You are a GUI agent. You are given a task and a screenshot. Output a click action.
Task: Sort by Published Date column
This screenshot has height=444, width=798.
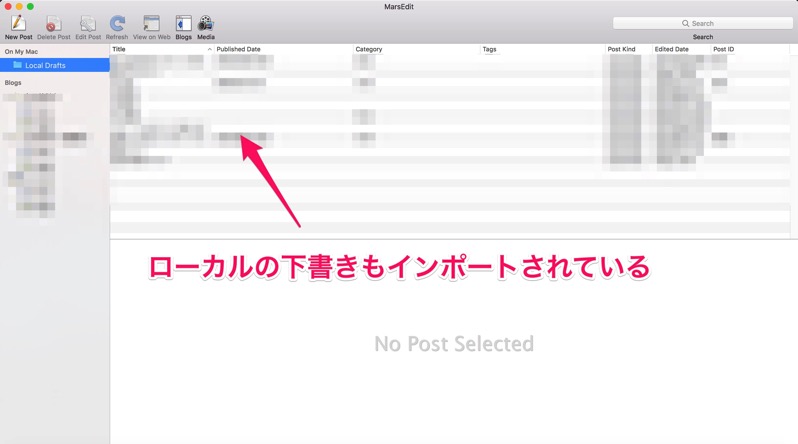283,49
